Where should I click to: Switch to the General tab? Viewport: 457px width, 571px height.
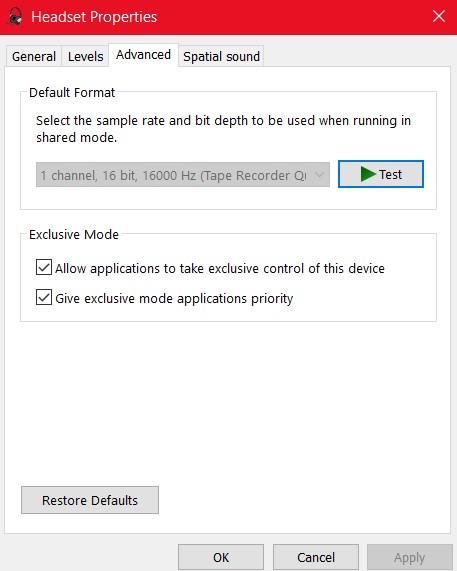pos(34,56)
